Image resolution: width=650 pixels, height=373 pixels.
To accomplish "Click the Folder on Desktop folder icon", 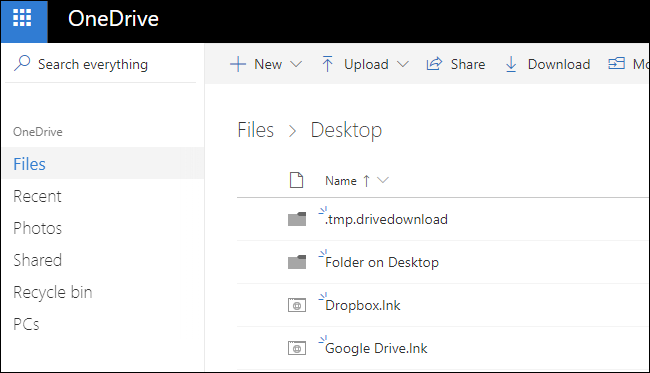I will point(297,262).
